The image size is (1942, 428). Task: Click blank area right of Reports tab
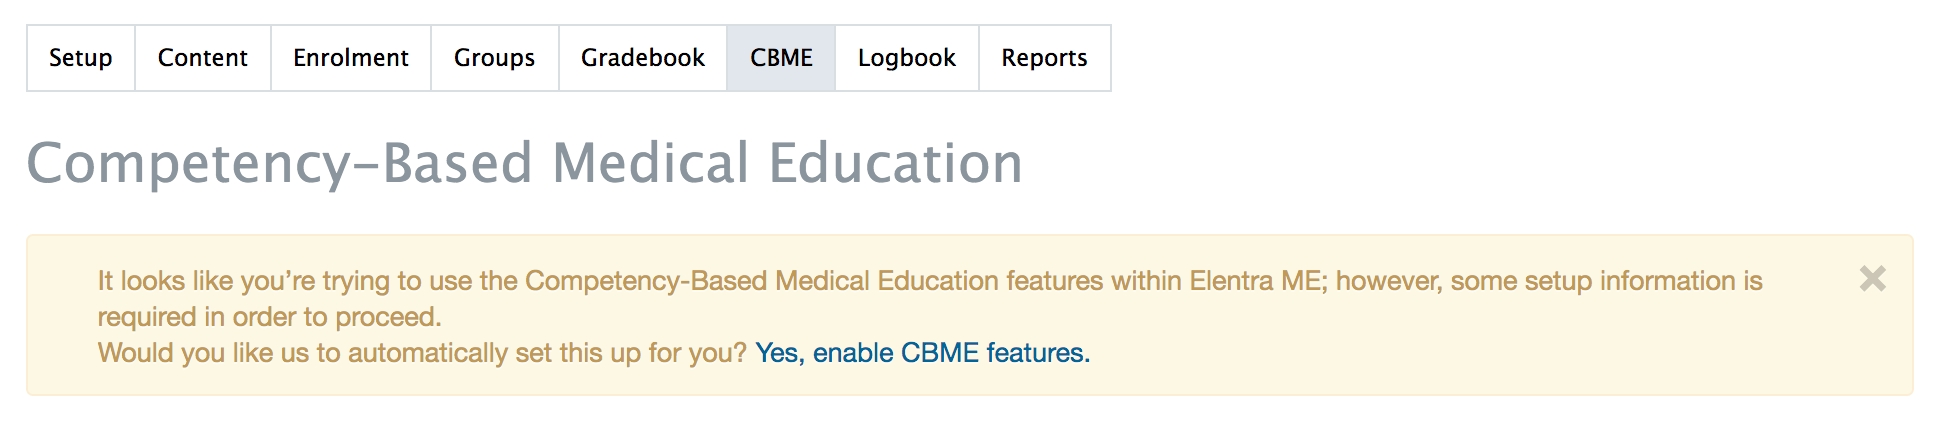(1400, 58)
